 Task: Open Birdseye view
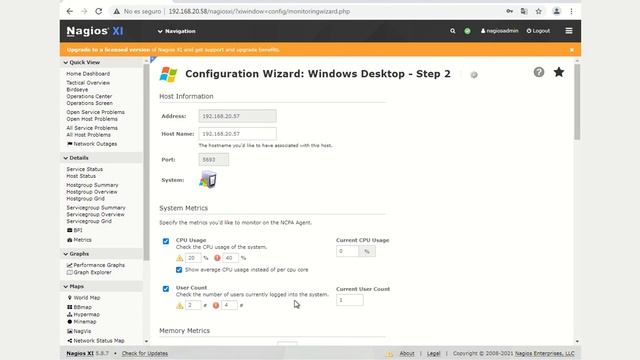click(x=77, y=90)
